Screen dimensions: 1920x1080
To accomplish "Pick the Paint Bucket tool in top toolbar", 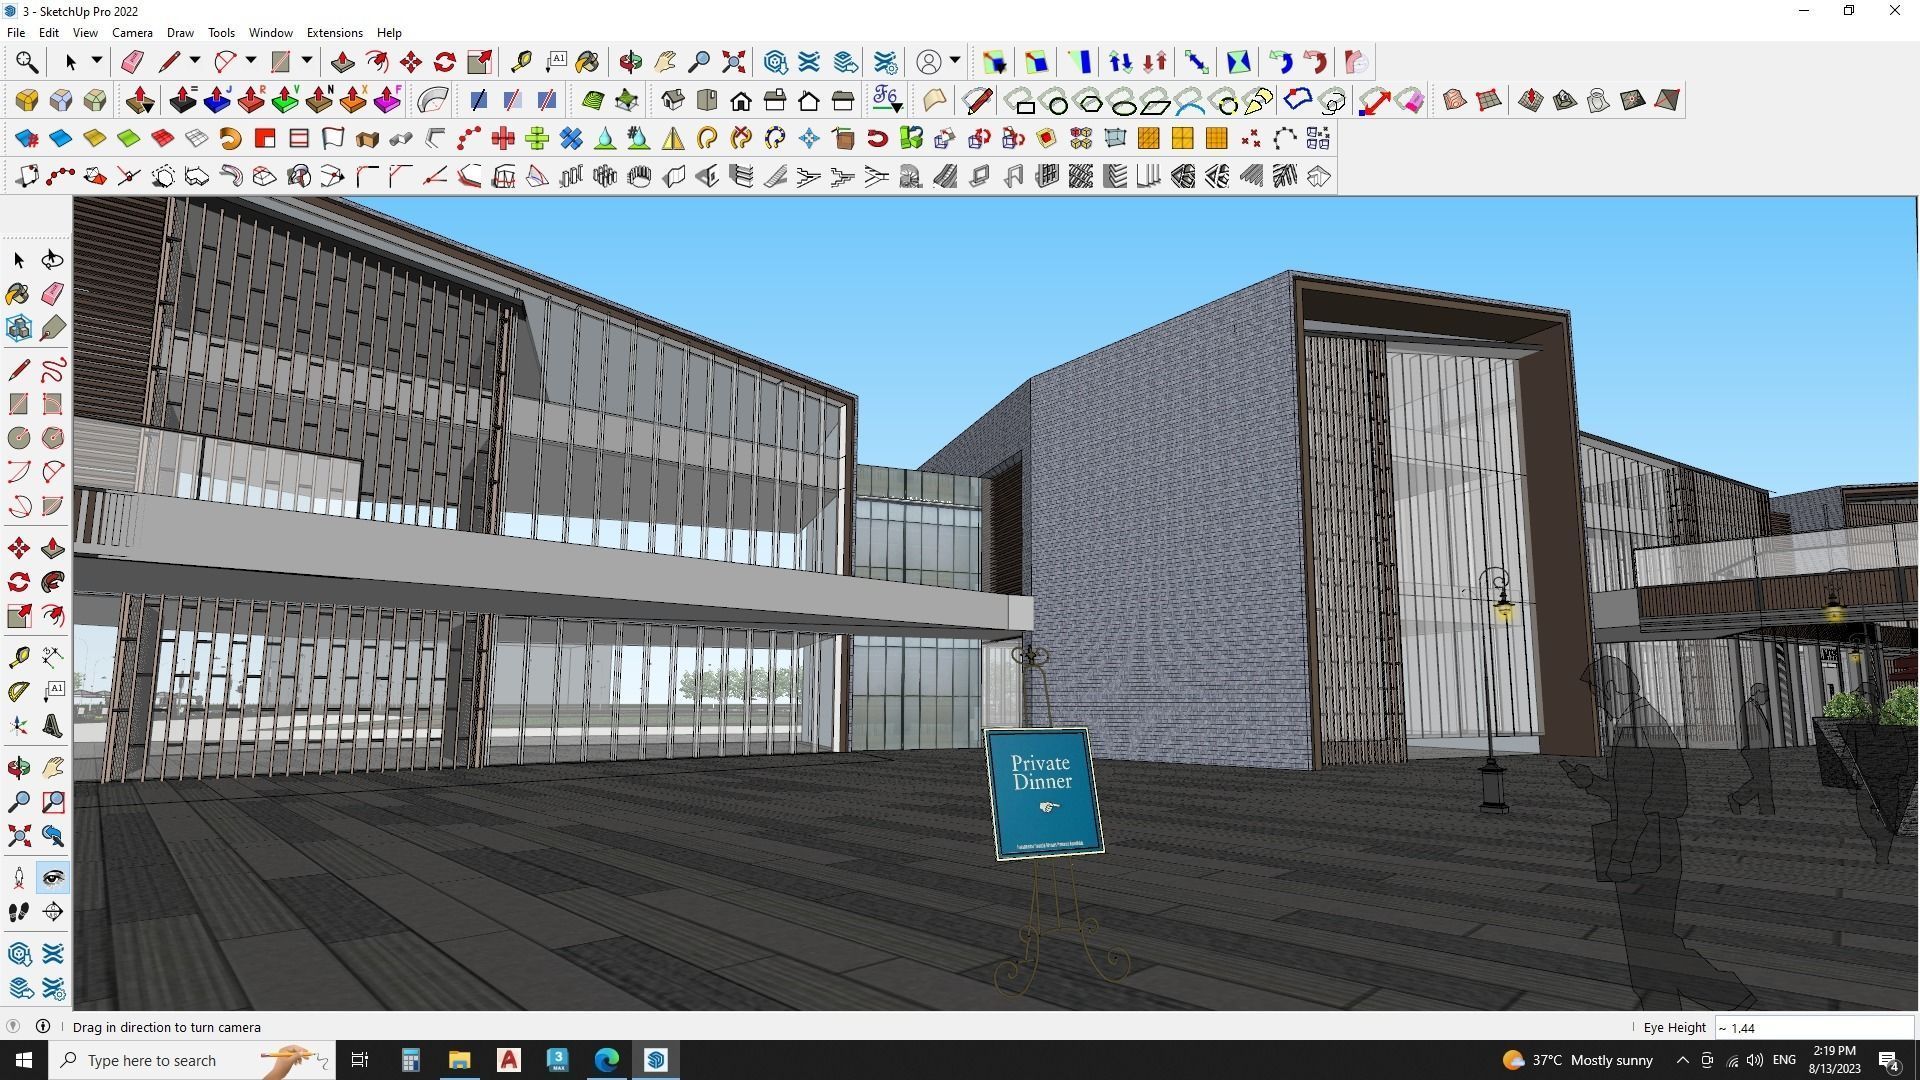I will pyautogui.click(x=587, y=62).
